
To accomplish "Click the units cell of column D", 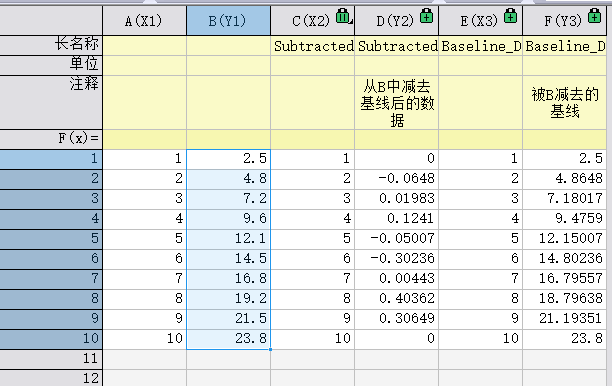I will (397, 66).
